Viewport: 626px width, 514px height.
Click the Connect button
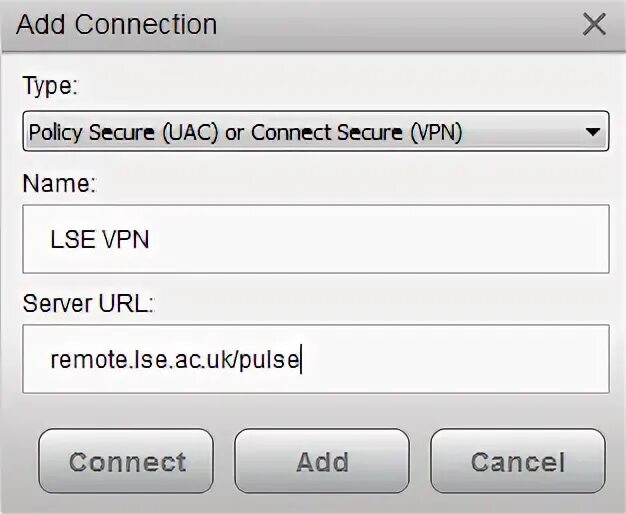point(126,461)
